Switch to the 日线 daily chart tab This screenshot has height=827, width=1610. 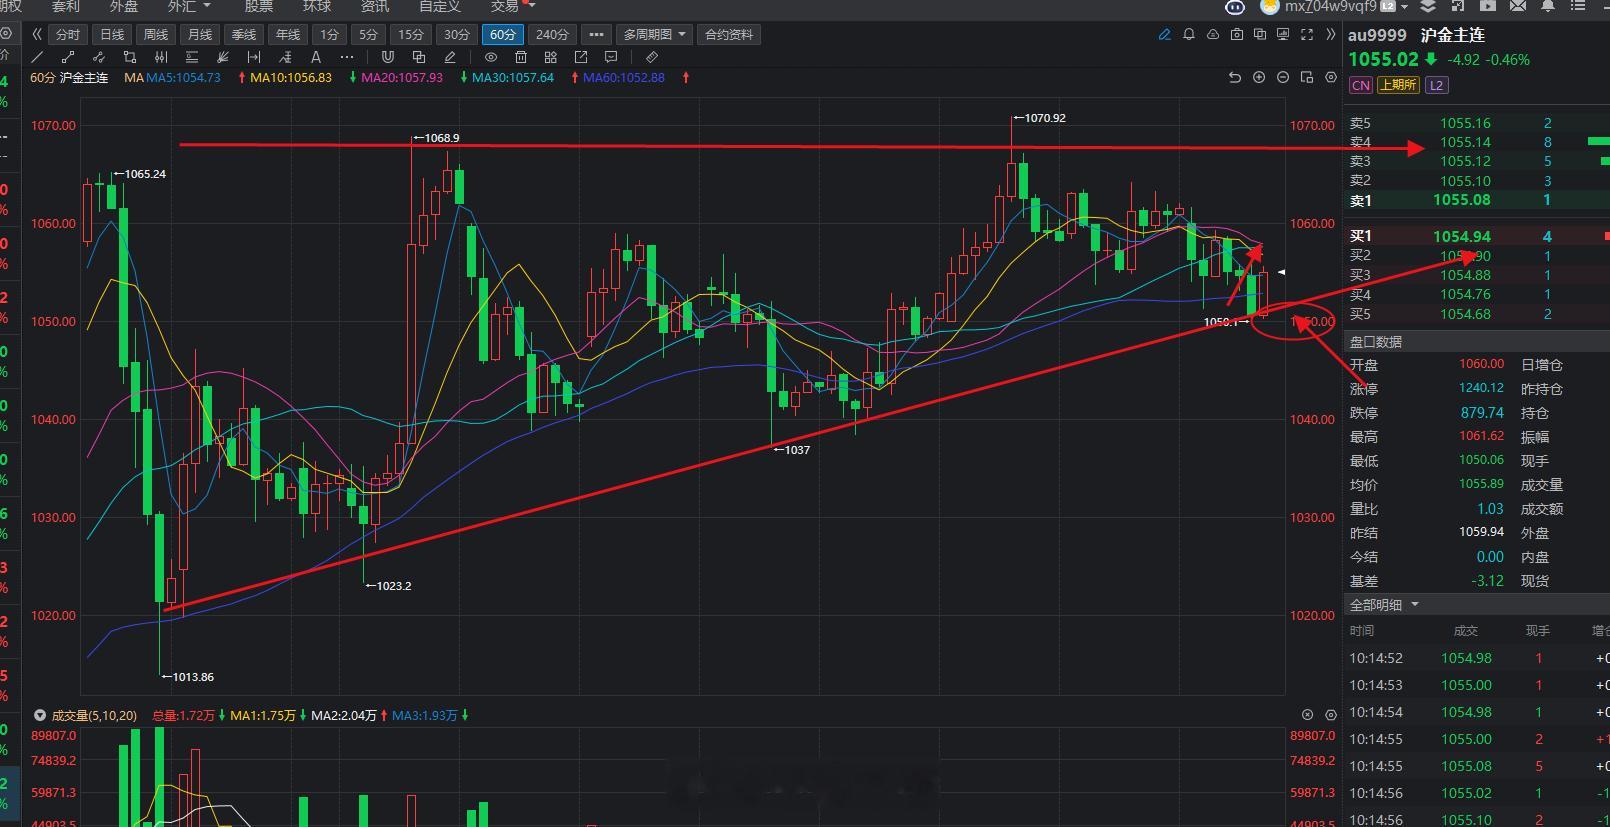point(112,34)
